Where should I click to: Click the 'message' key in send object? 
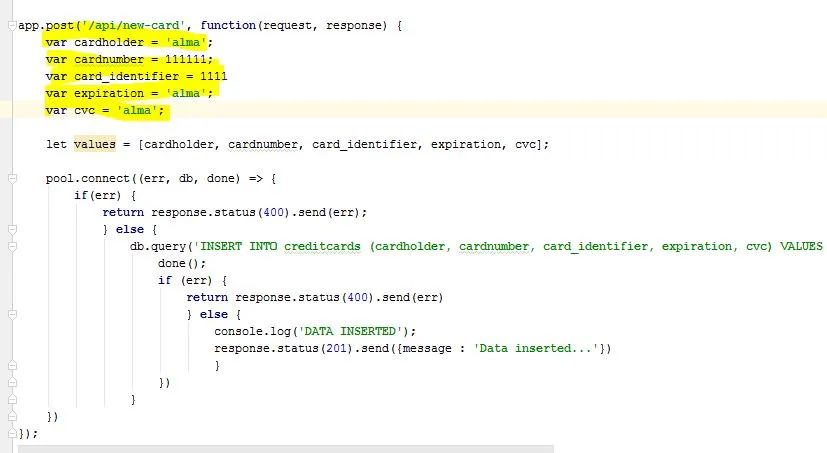[x=427, y=348]
